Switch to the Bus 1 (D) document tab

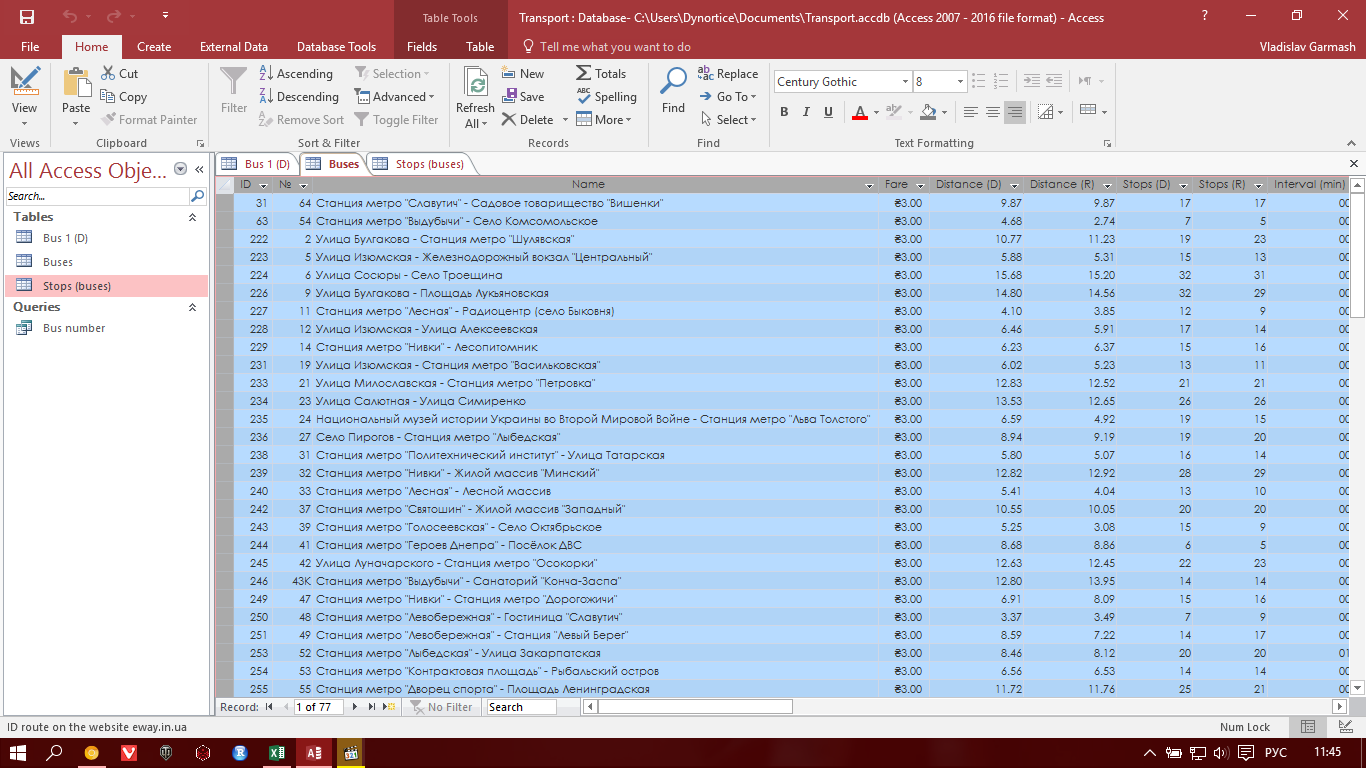pos(257,164)
